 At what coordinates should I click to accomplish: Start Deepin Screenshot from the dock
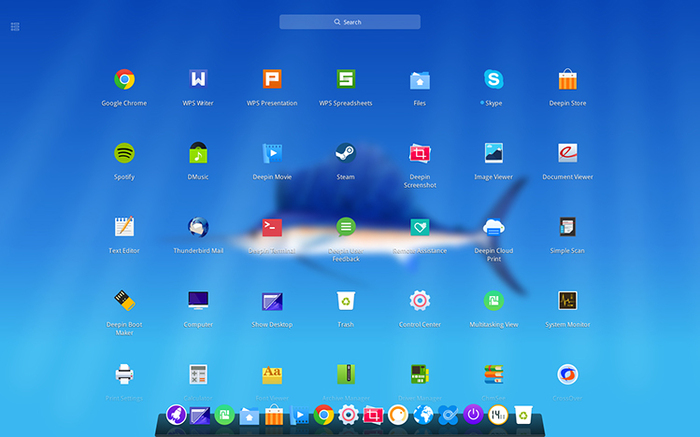click(373, 416)
